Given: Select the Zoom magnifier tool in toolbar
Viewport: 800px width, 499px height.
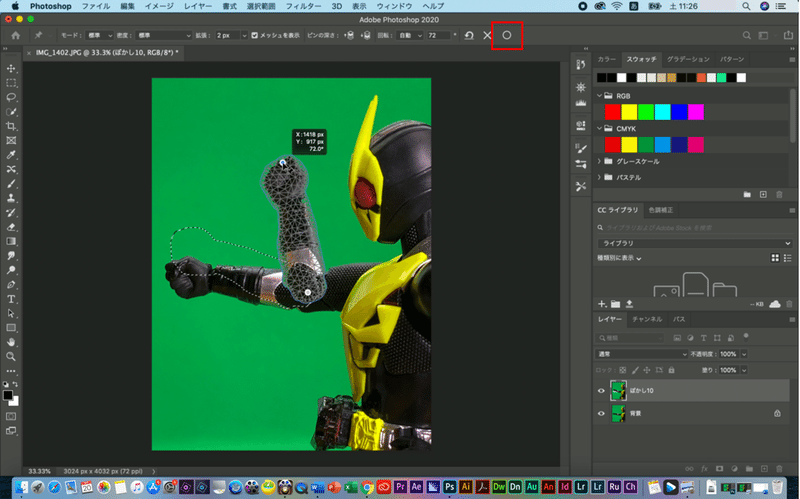Looking at the screenshot, I should (x=12, y=356).
